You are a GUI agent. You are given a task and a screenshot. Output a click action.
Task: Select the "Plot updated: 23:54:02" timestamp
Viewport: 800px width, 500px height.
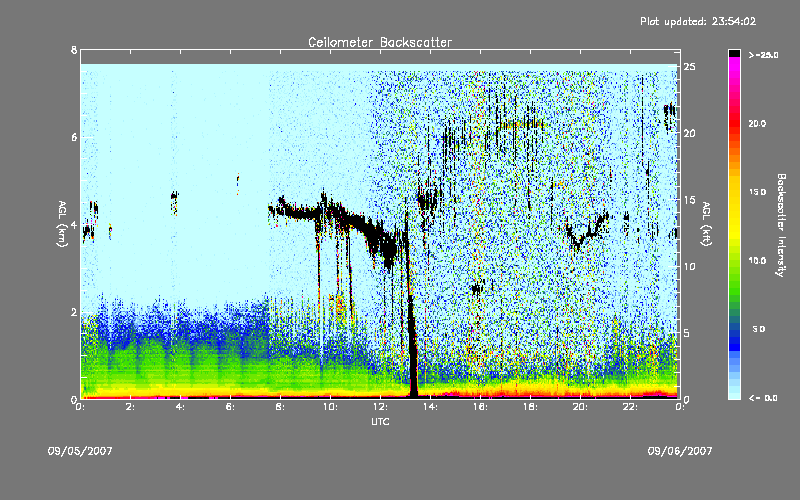coord(698,21)
